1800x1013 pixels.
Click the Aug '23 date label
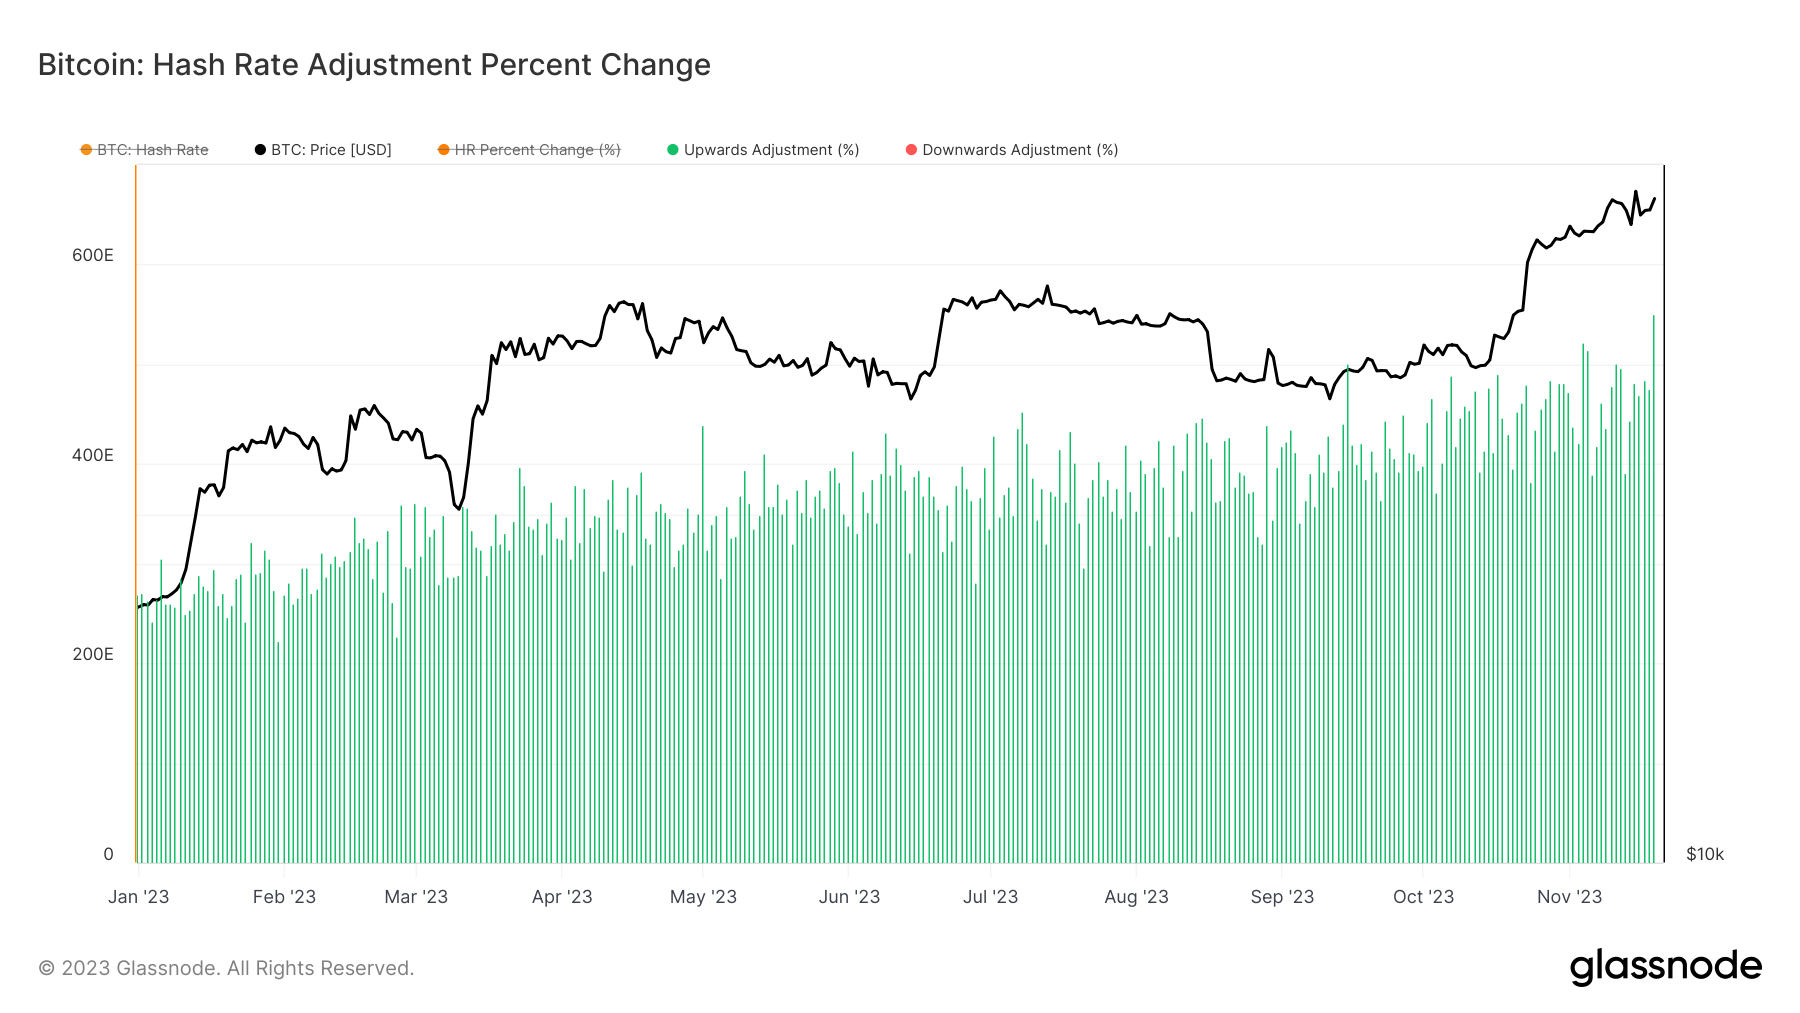point(1136,897)
